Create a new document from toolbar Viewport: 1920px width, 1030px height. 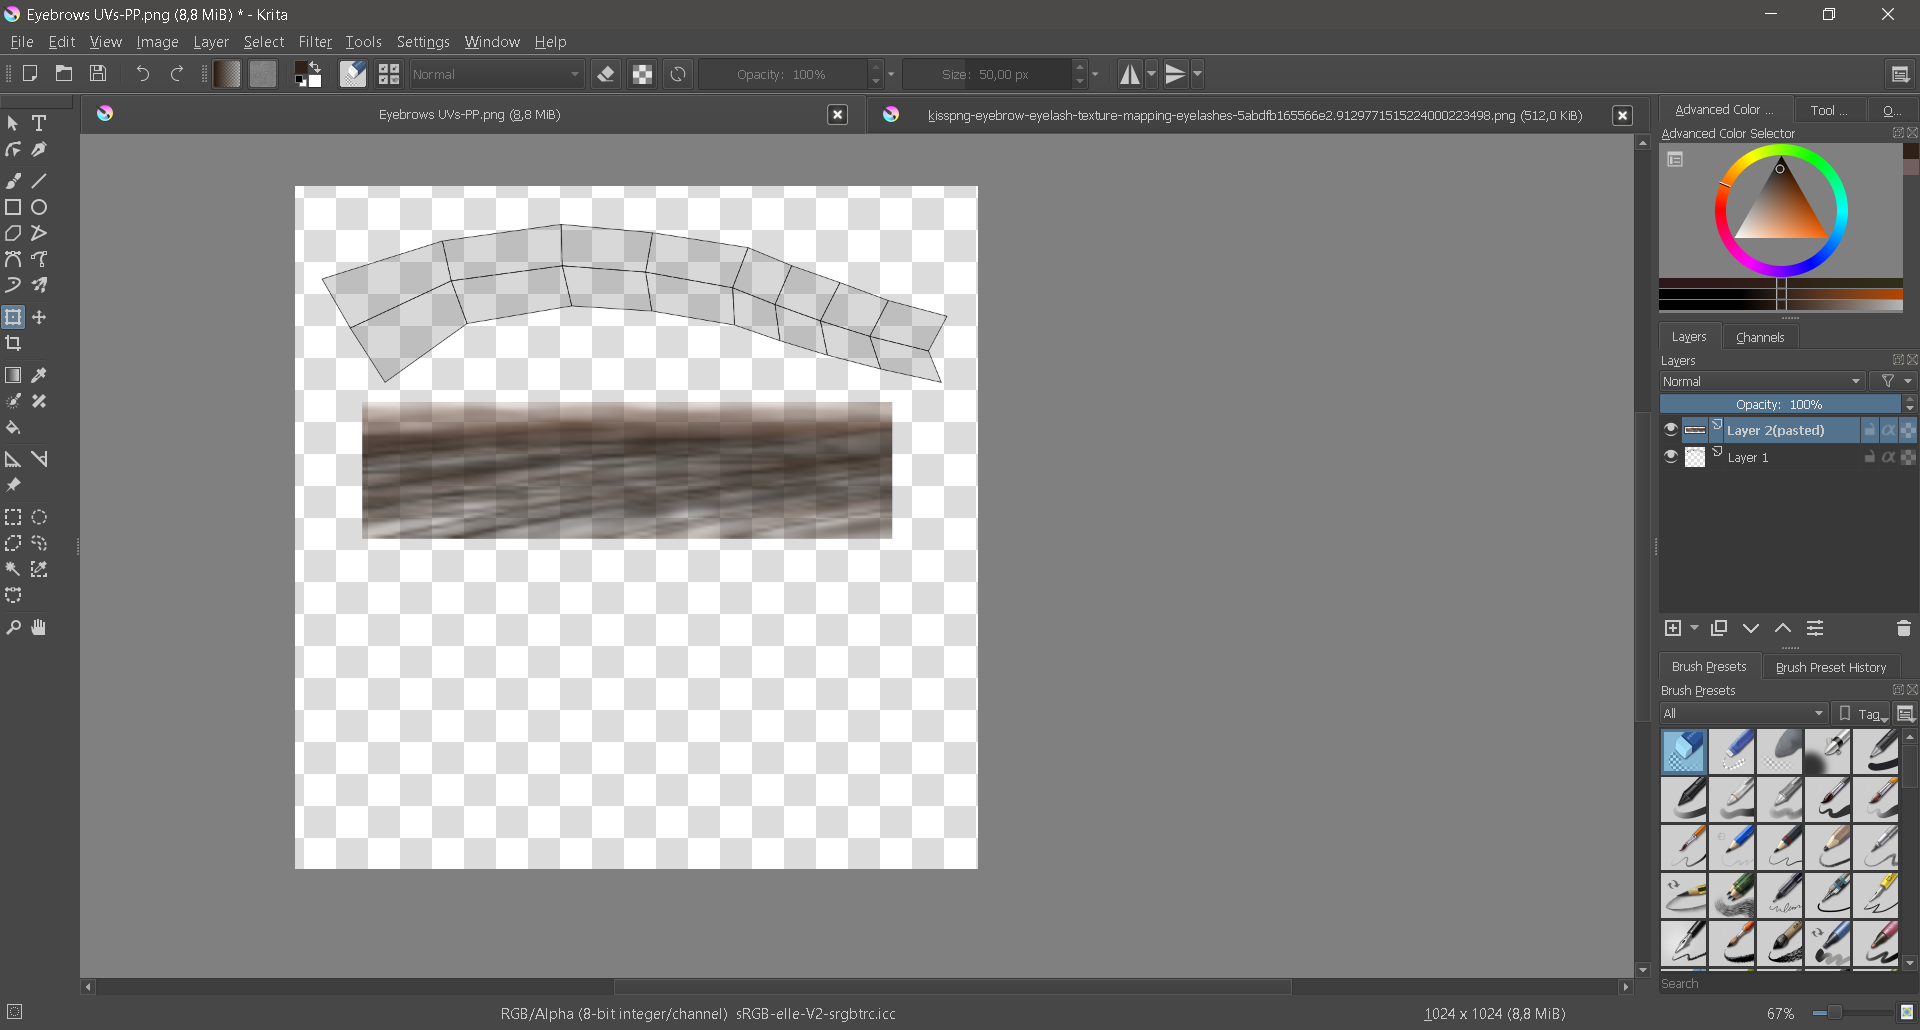point(30,73)
